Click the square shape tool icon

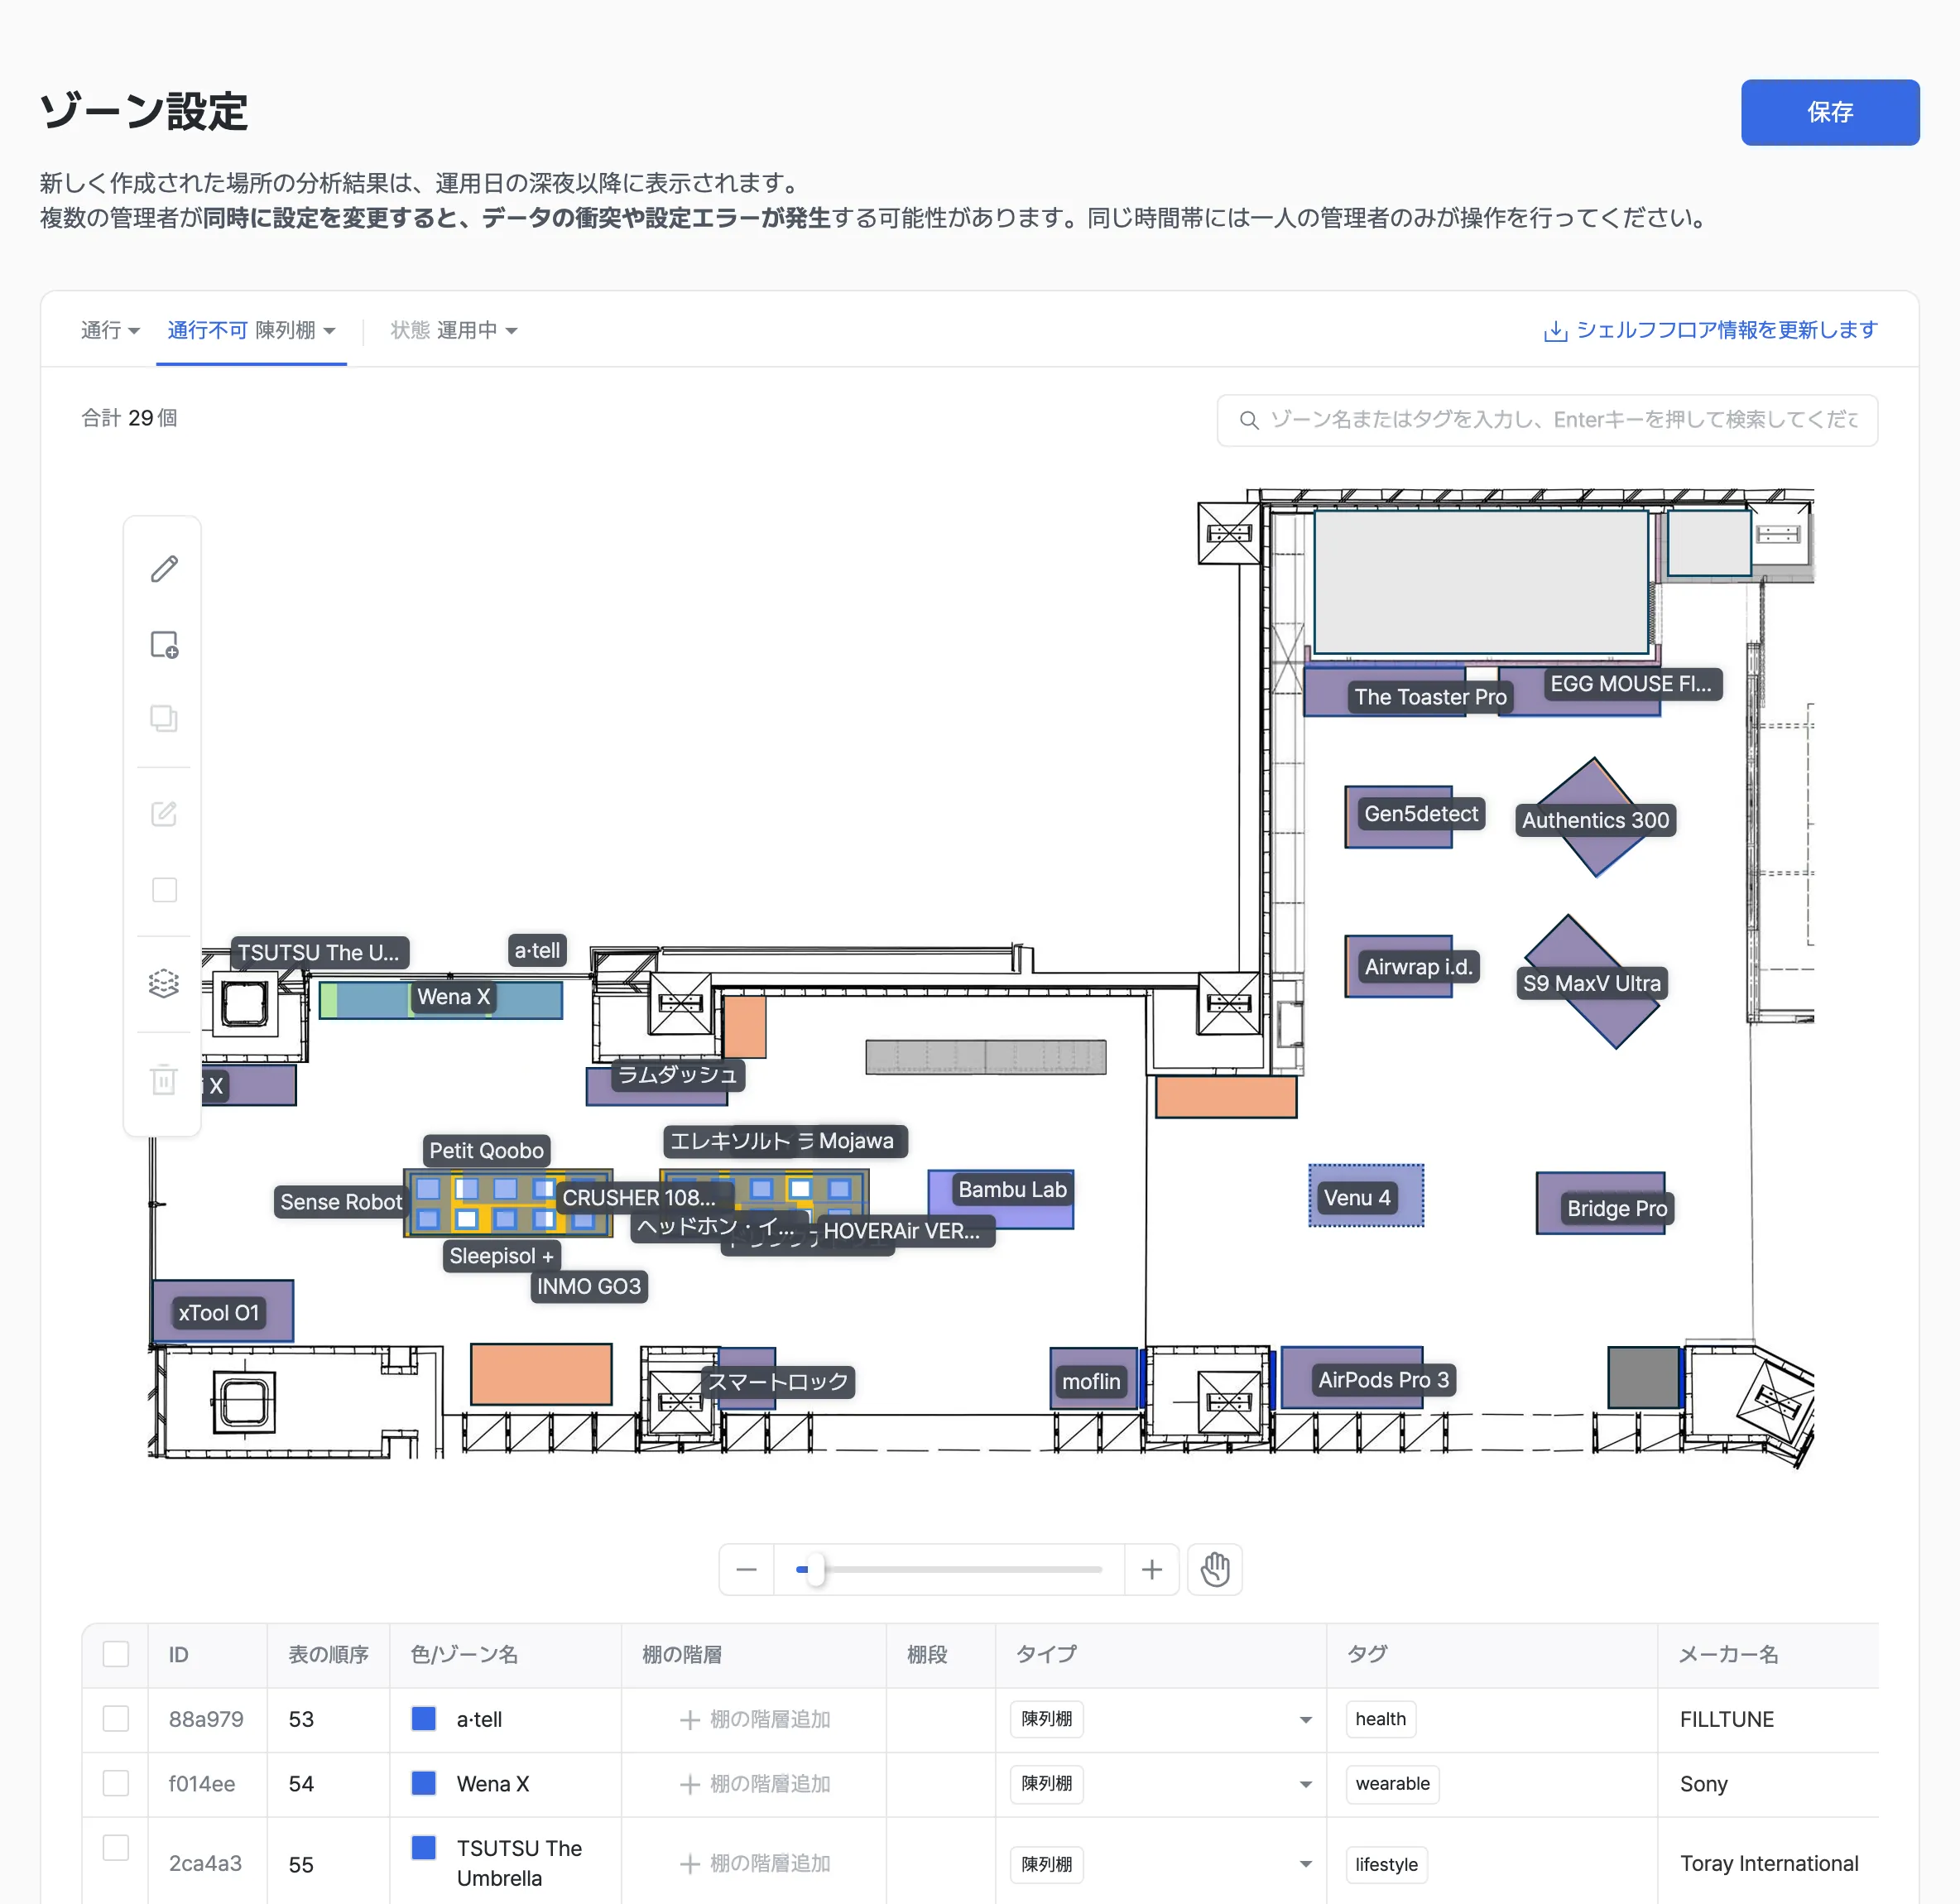(164, 890)
